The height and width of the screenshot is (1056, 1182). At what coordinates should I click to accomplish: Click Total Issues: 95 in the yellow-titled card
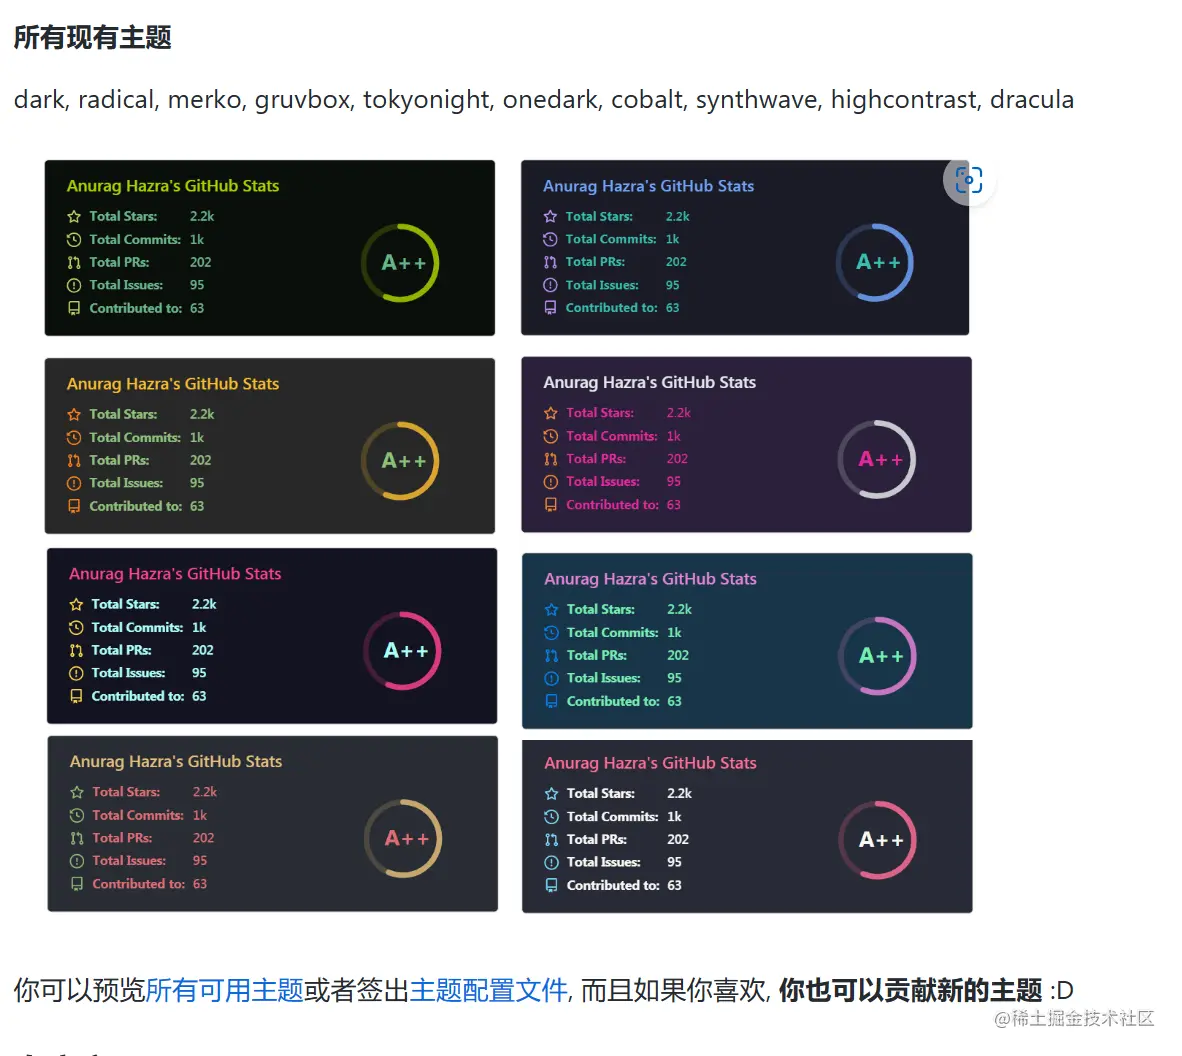pos(146,483)
